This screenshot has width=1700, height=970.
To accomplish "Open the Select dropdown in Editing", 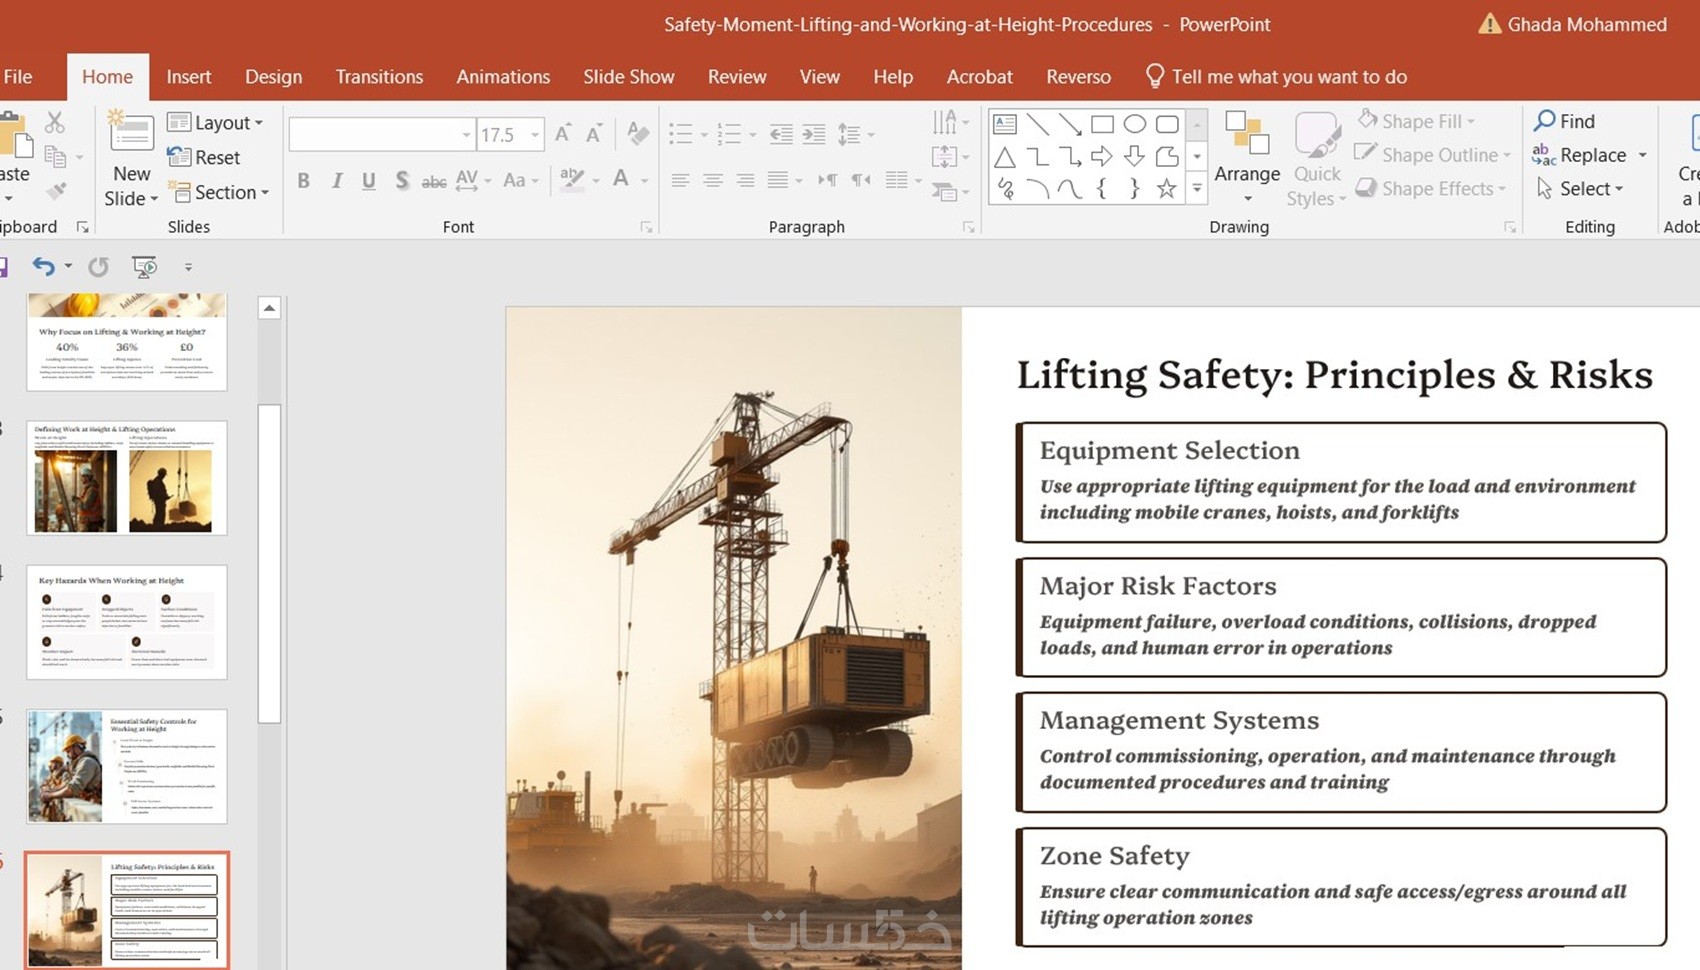I will coord(1579,188).
